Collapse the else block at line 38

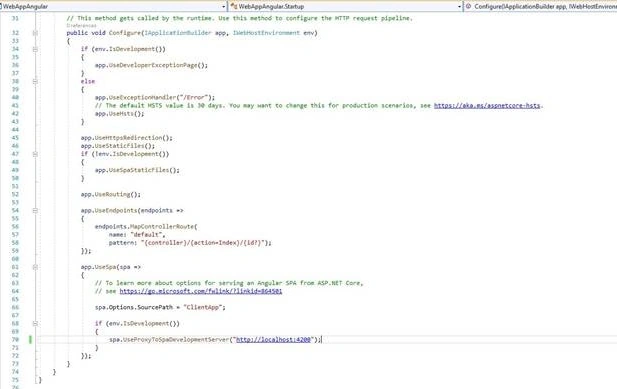coord(35,81)
